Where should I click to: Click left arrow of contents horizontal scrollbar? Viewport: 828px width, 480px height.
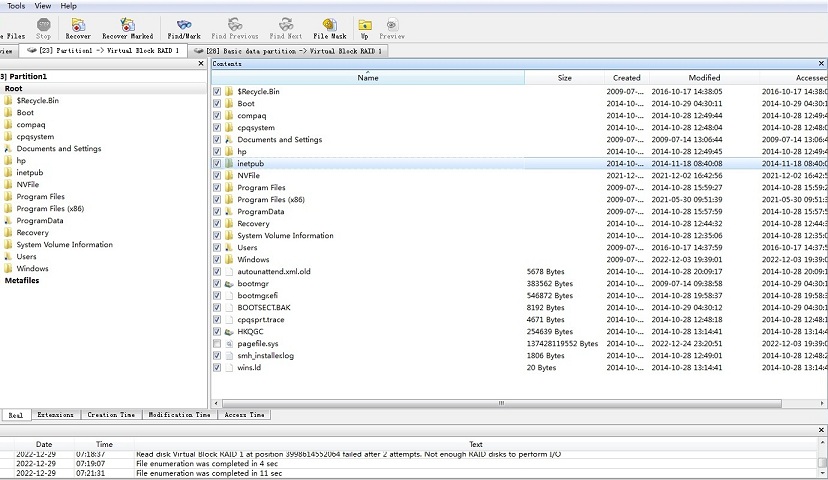[x=215, y=403]
